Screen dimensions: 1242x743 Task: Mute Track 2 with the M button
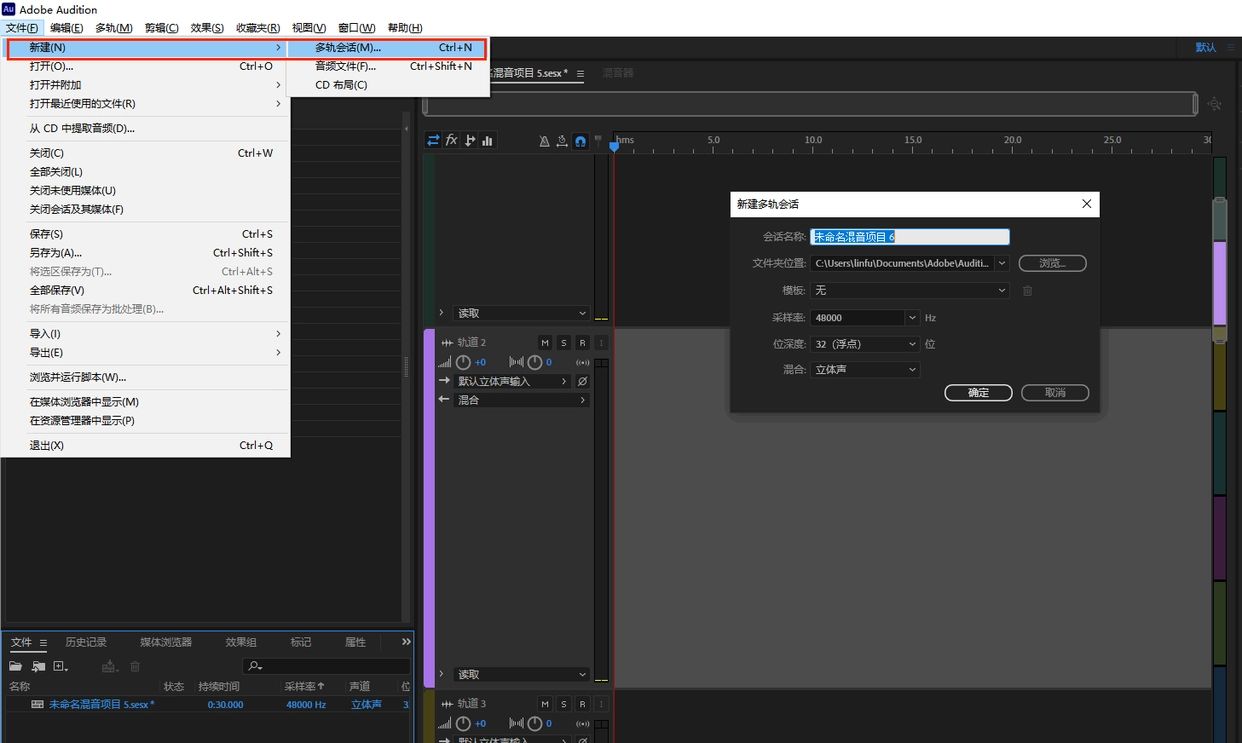[x=545, y=342]
